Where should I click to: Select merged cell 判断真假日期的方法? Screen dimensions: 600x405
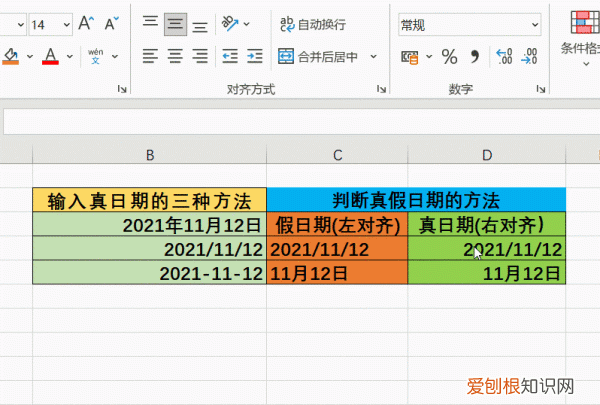[416, 199]
